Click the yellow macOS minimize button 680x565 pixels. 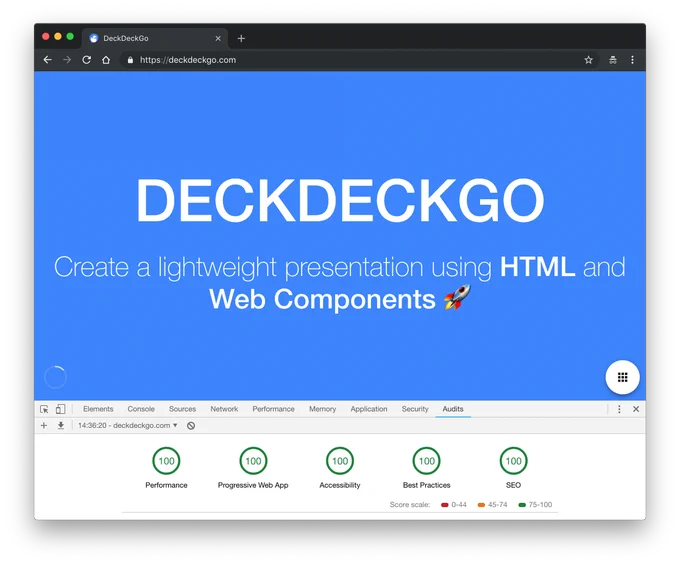[58, 36]
